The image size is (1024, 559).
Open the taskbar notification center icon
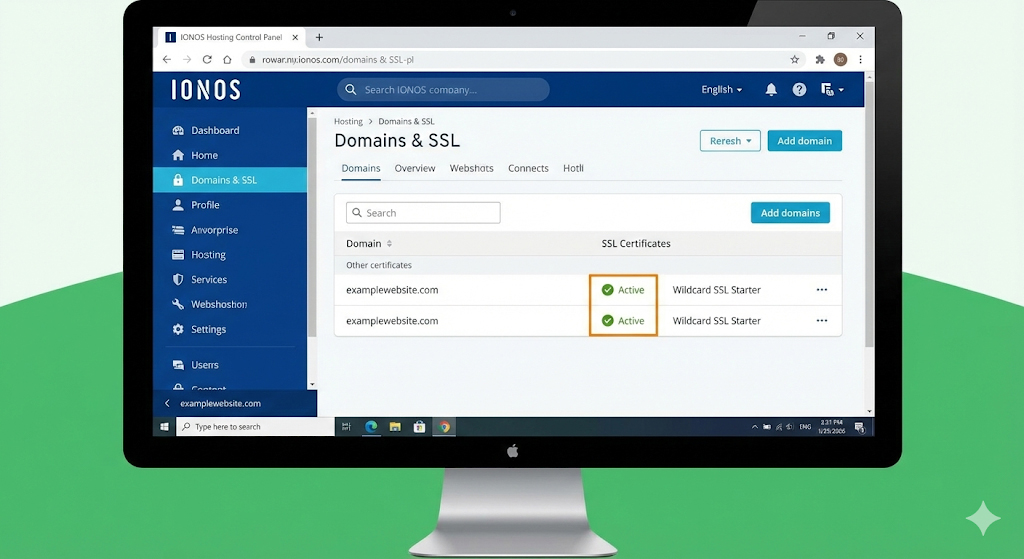859,427
